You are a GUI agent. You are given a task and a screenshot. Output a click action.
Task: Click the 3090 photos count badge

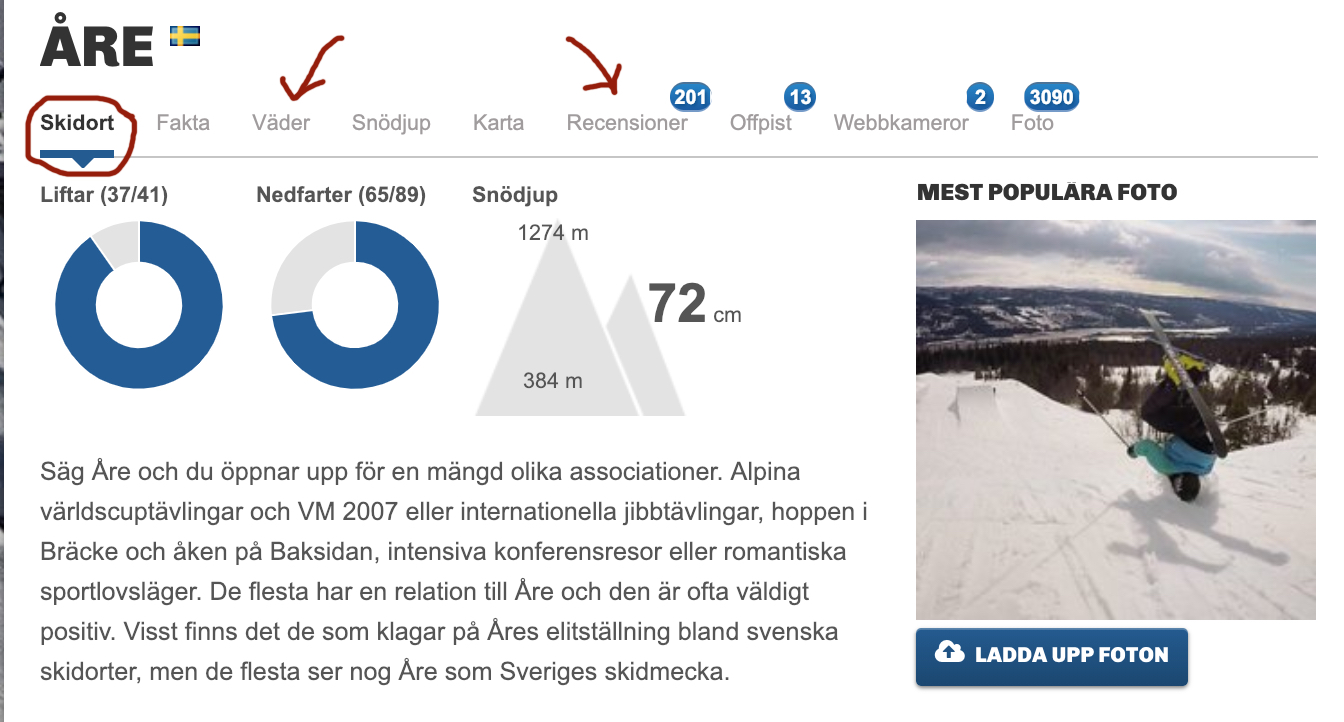(1051, 97)
